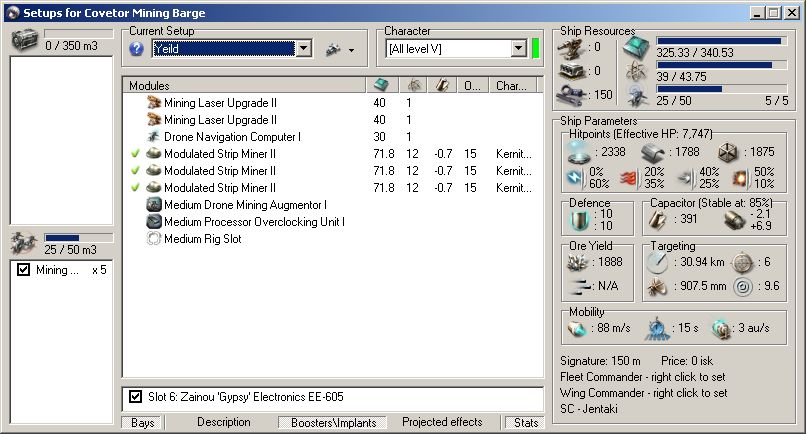Click the powergrid resource icon
Viewport: 806px width, 434px height.
pos(636,72)
